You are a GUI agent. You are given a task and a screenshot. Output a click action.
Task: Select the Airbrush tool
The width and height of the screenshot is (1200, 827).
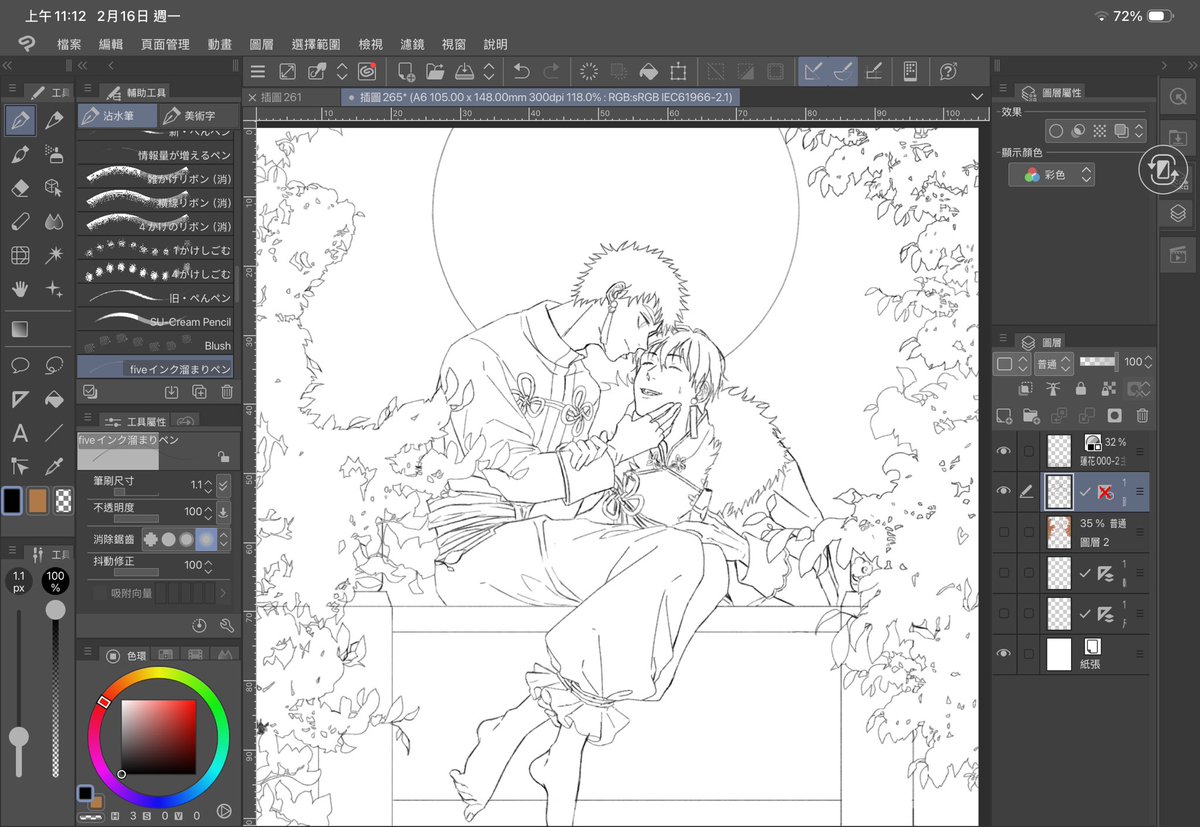point(54,155)
